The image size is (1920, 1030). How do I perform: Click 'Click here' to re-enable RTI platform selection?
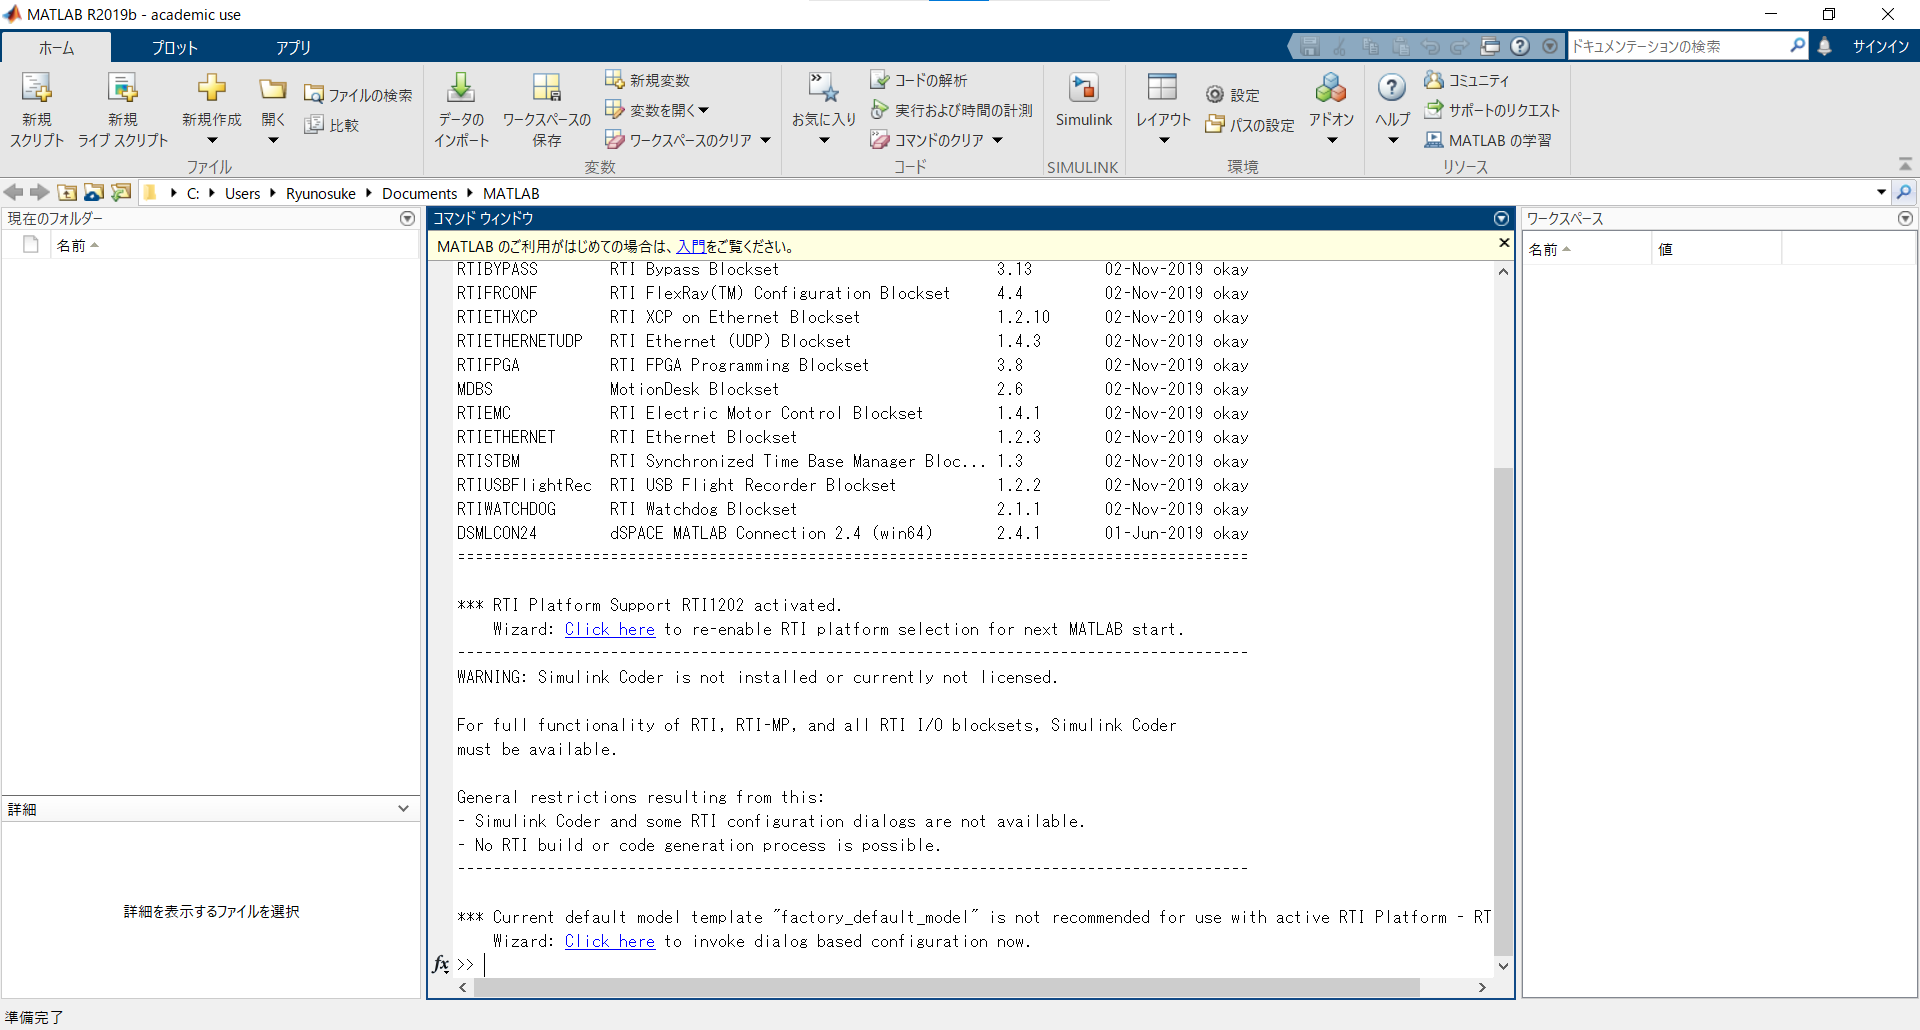coord(609,629)
